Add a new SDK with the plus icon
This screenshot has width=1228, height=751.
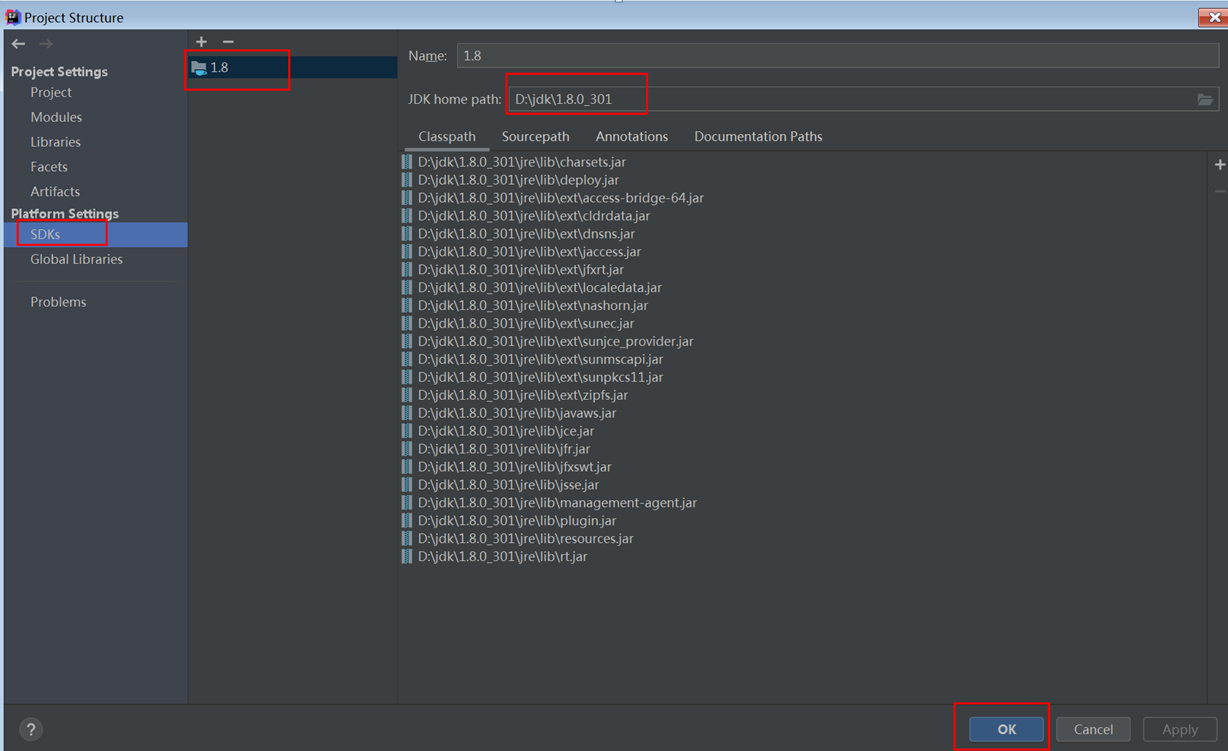pos(201,41)
